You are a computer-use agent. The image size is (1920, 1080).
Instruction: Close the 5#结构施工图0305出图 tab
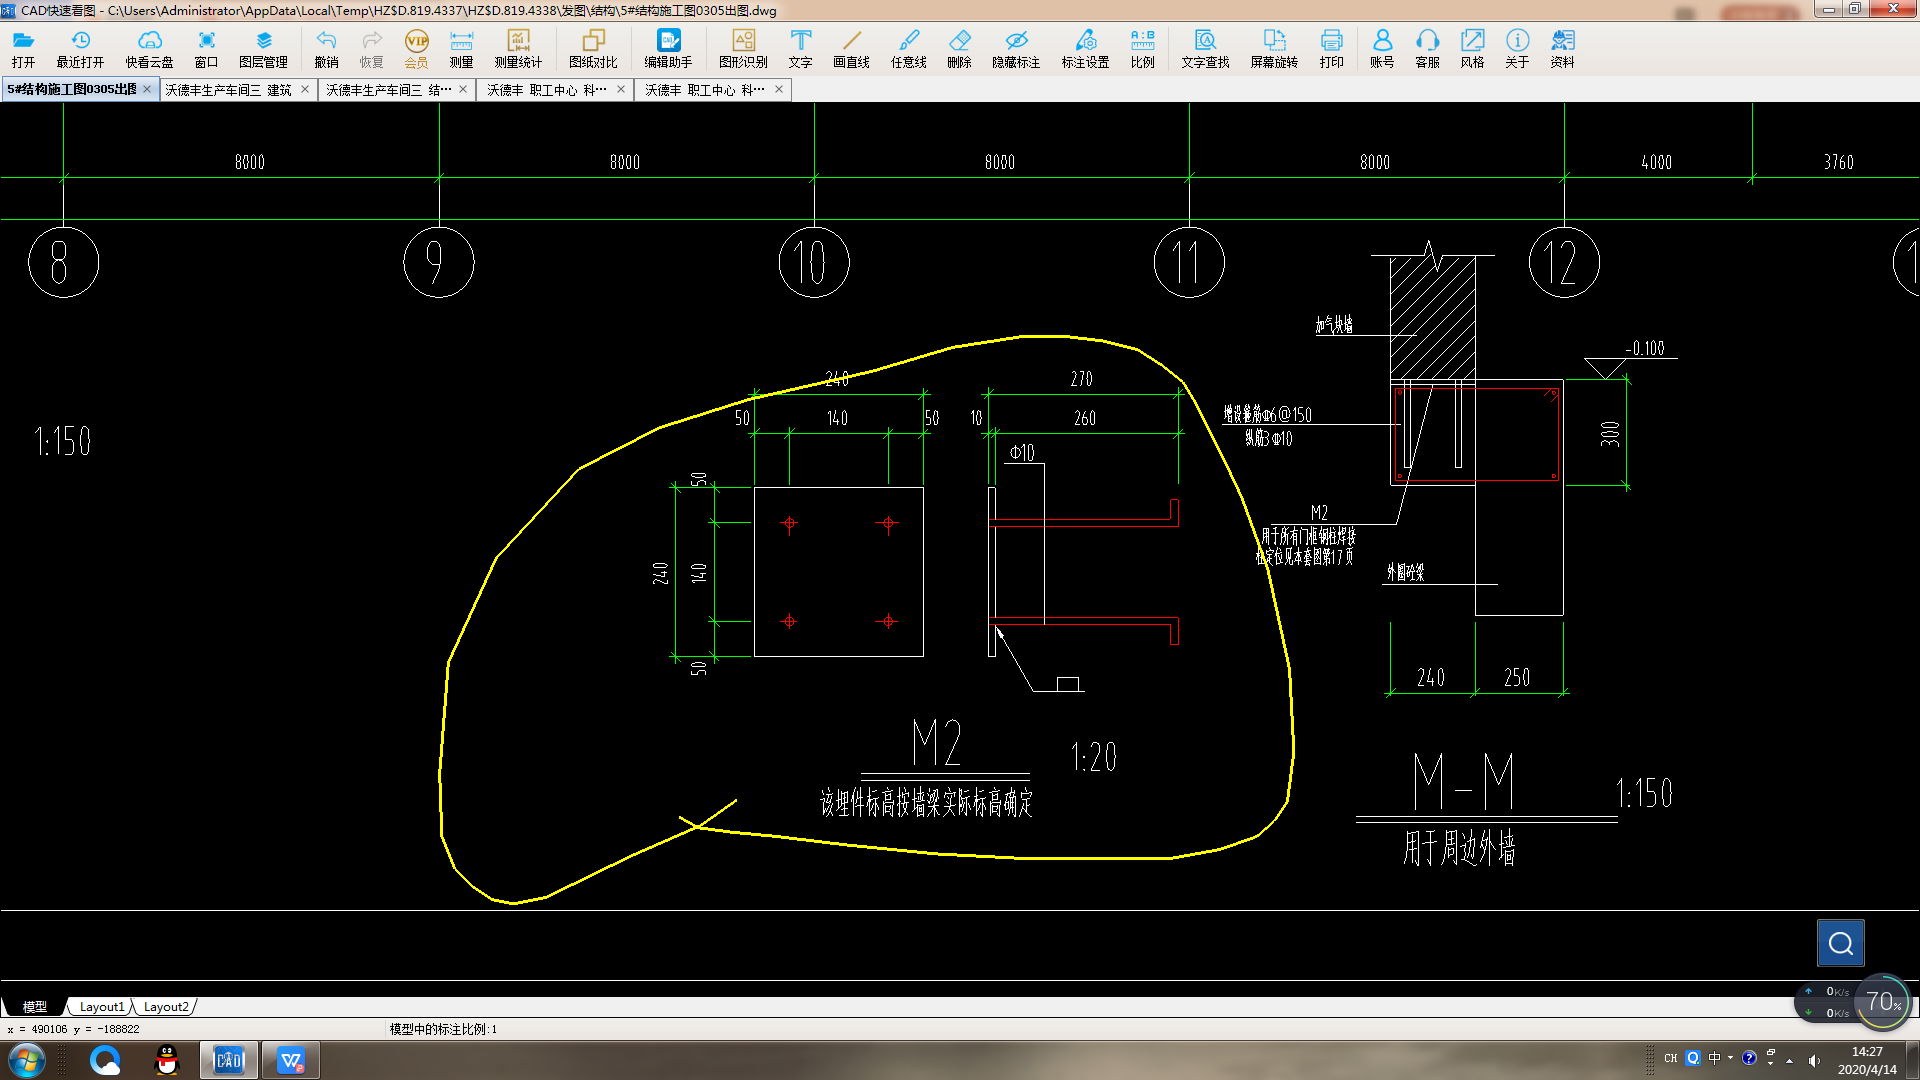pyautogui.click(x=147, y=89)
